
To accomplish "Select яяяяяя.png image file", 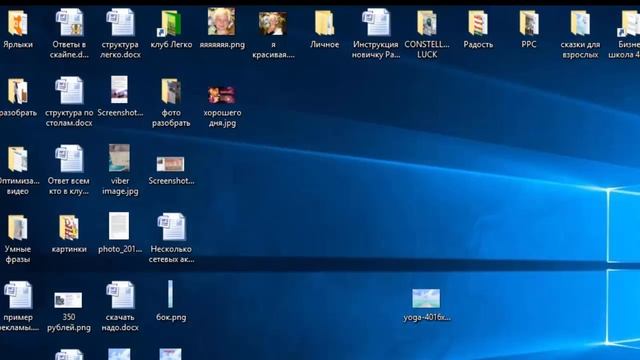I will tap(222, 22).
